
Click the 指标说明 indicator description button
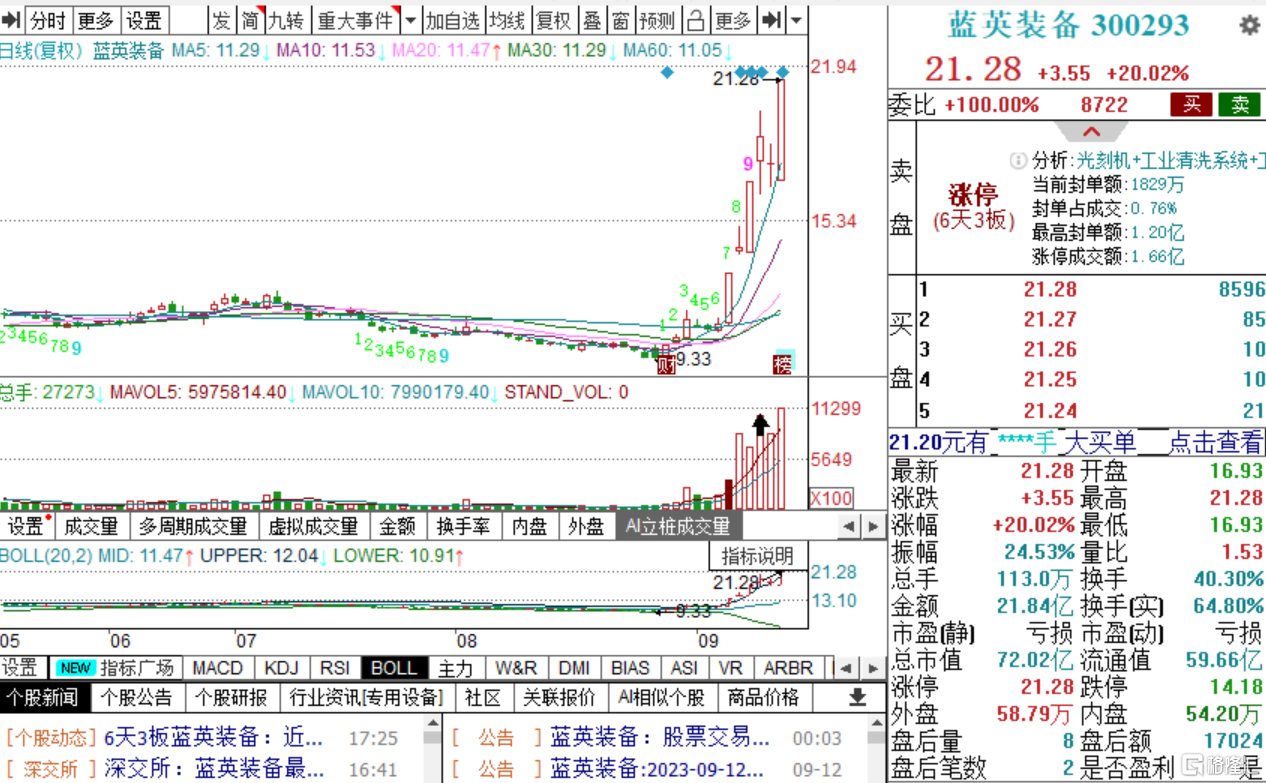[x=758, y=556]
